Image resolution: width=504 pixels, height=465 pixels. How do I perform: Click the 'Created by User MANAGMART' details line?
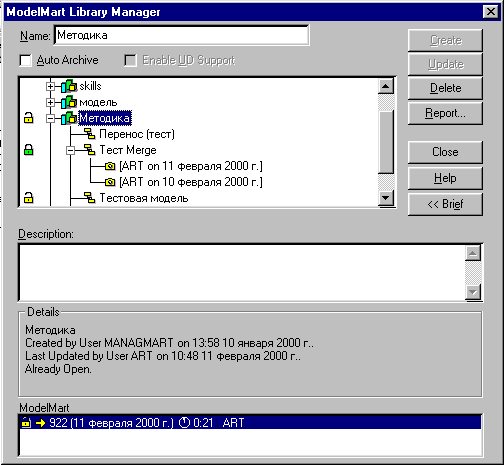169,343
